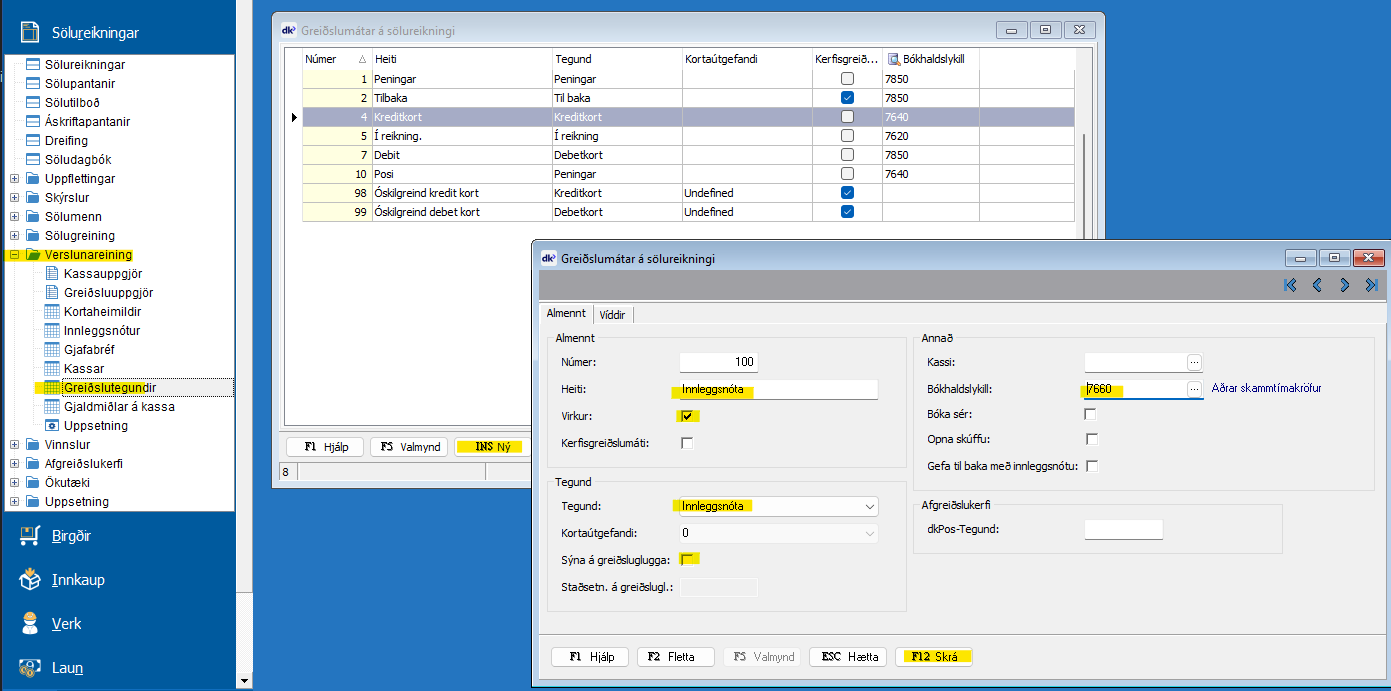Screen dimensions: 1391x691
Task: Open the Laun module icon
Action: point(30,668)
